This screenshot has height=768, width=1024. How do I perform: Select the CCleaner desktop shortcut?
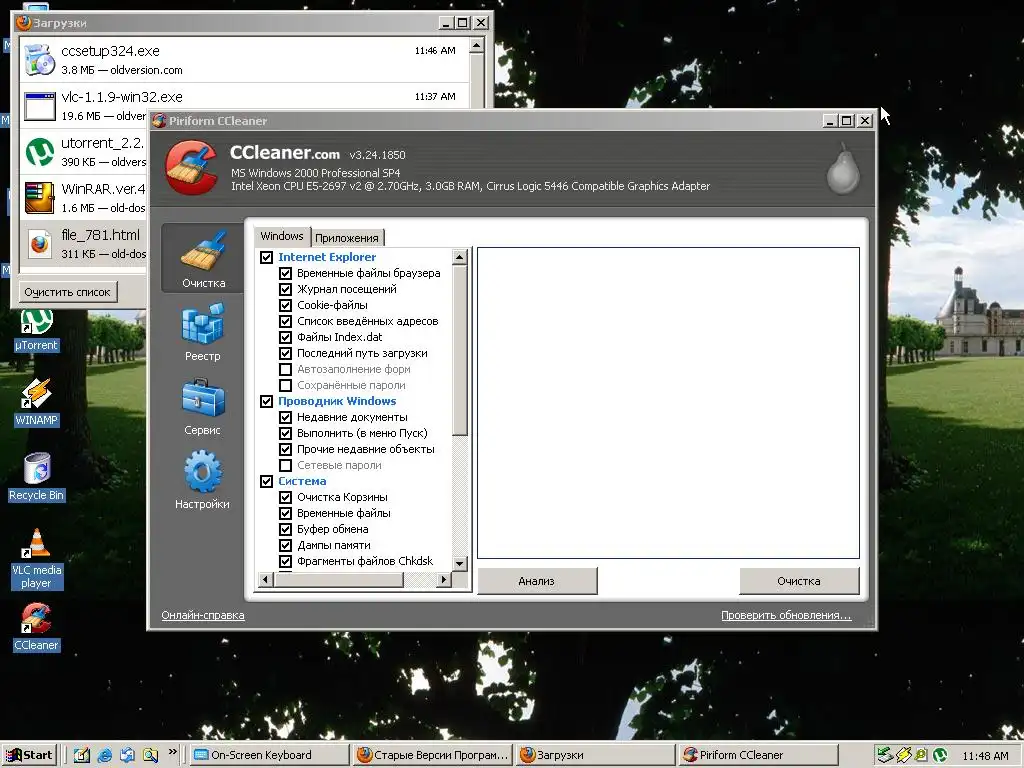click(x=37, y=628)
